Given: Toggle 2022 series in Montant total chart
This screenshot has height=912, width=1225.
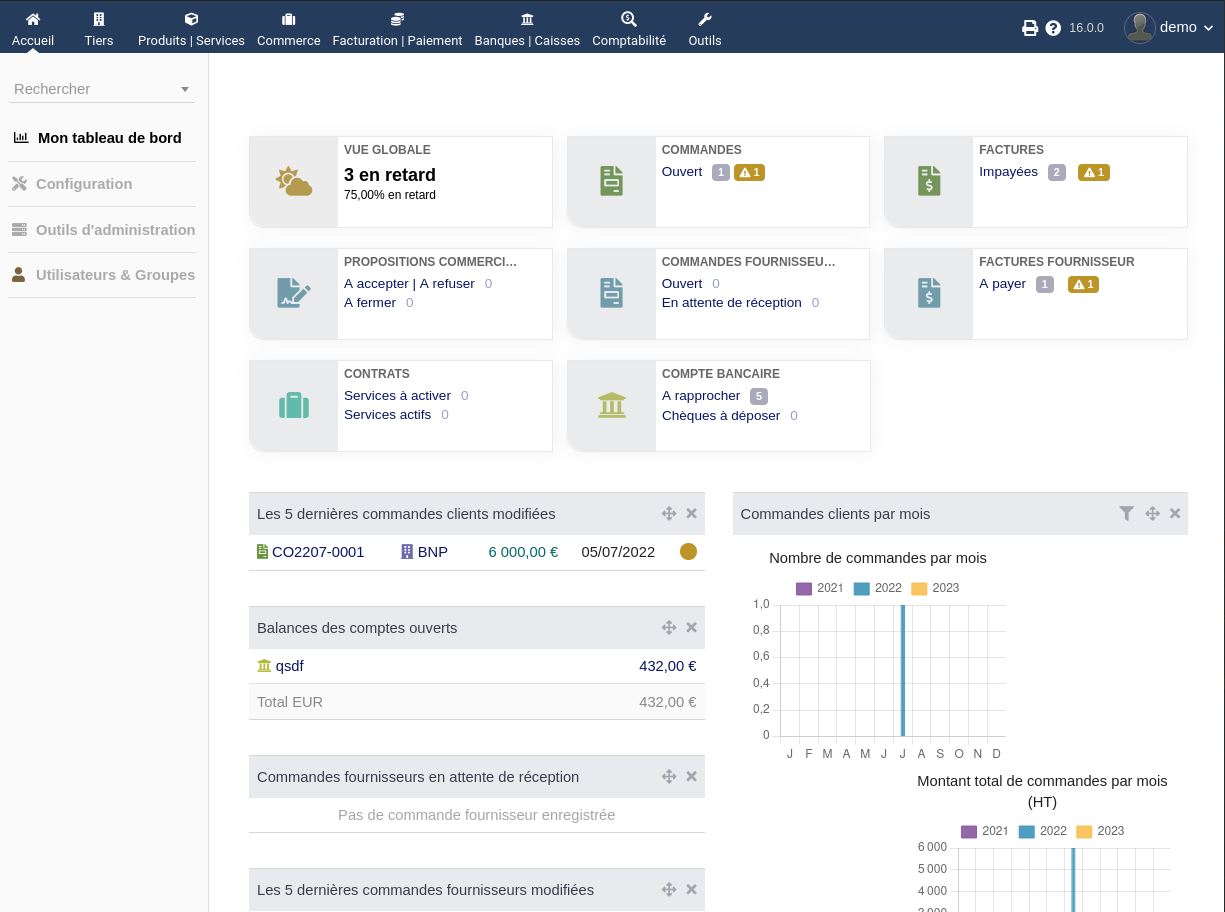Looking at the screenshot, I should (x=1043, y=831).
